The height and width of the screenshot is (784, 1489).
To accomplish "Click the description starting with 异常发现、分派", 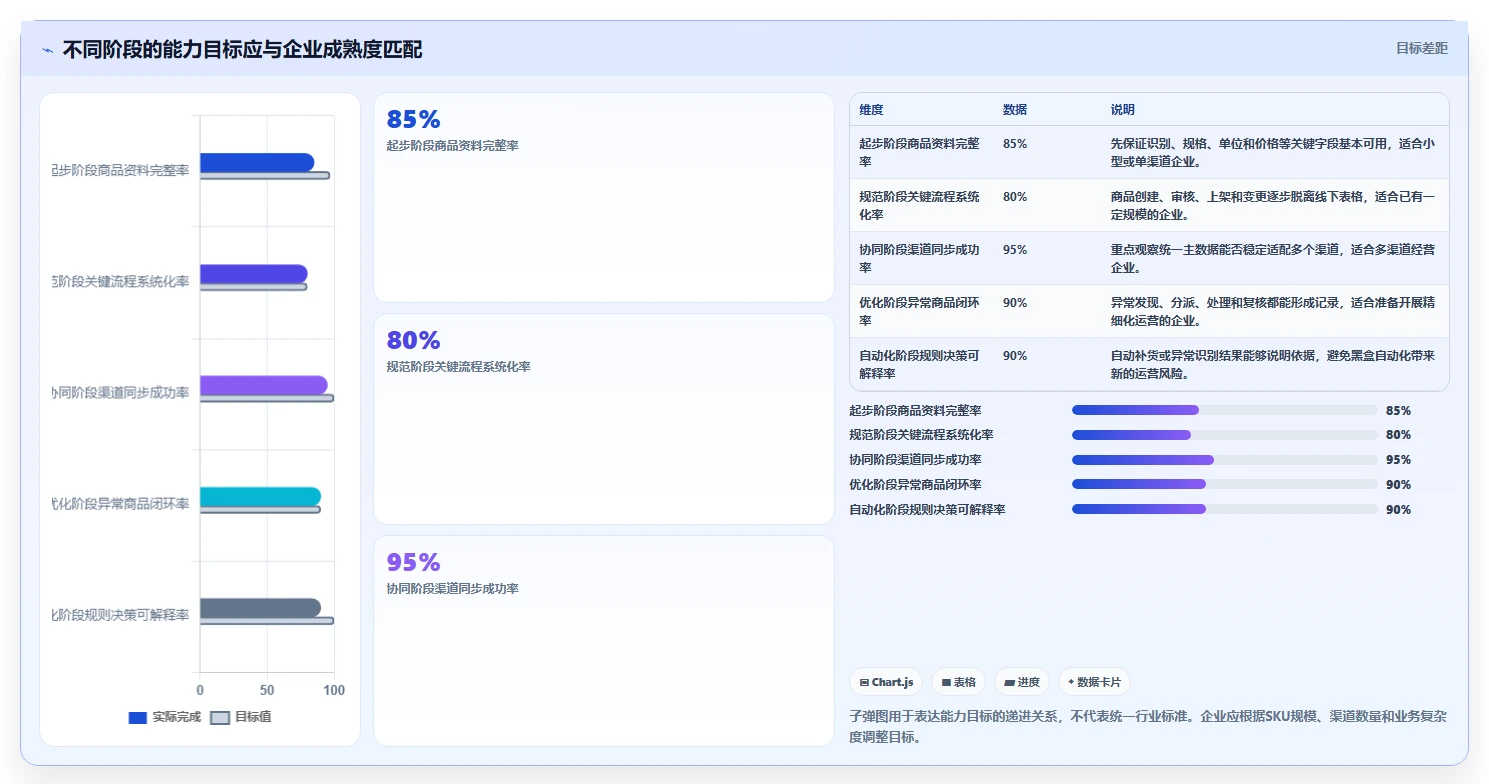I will pos(1273,311).
